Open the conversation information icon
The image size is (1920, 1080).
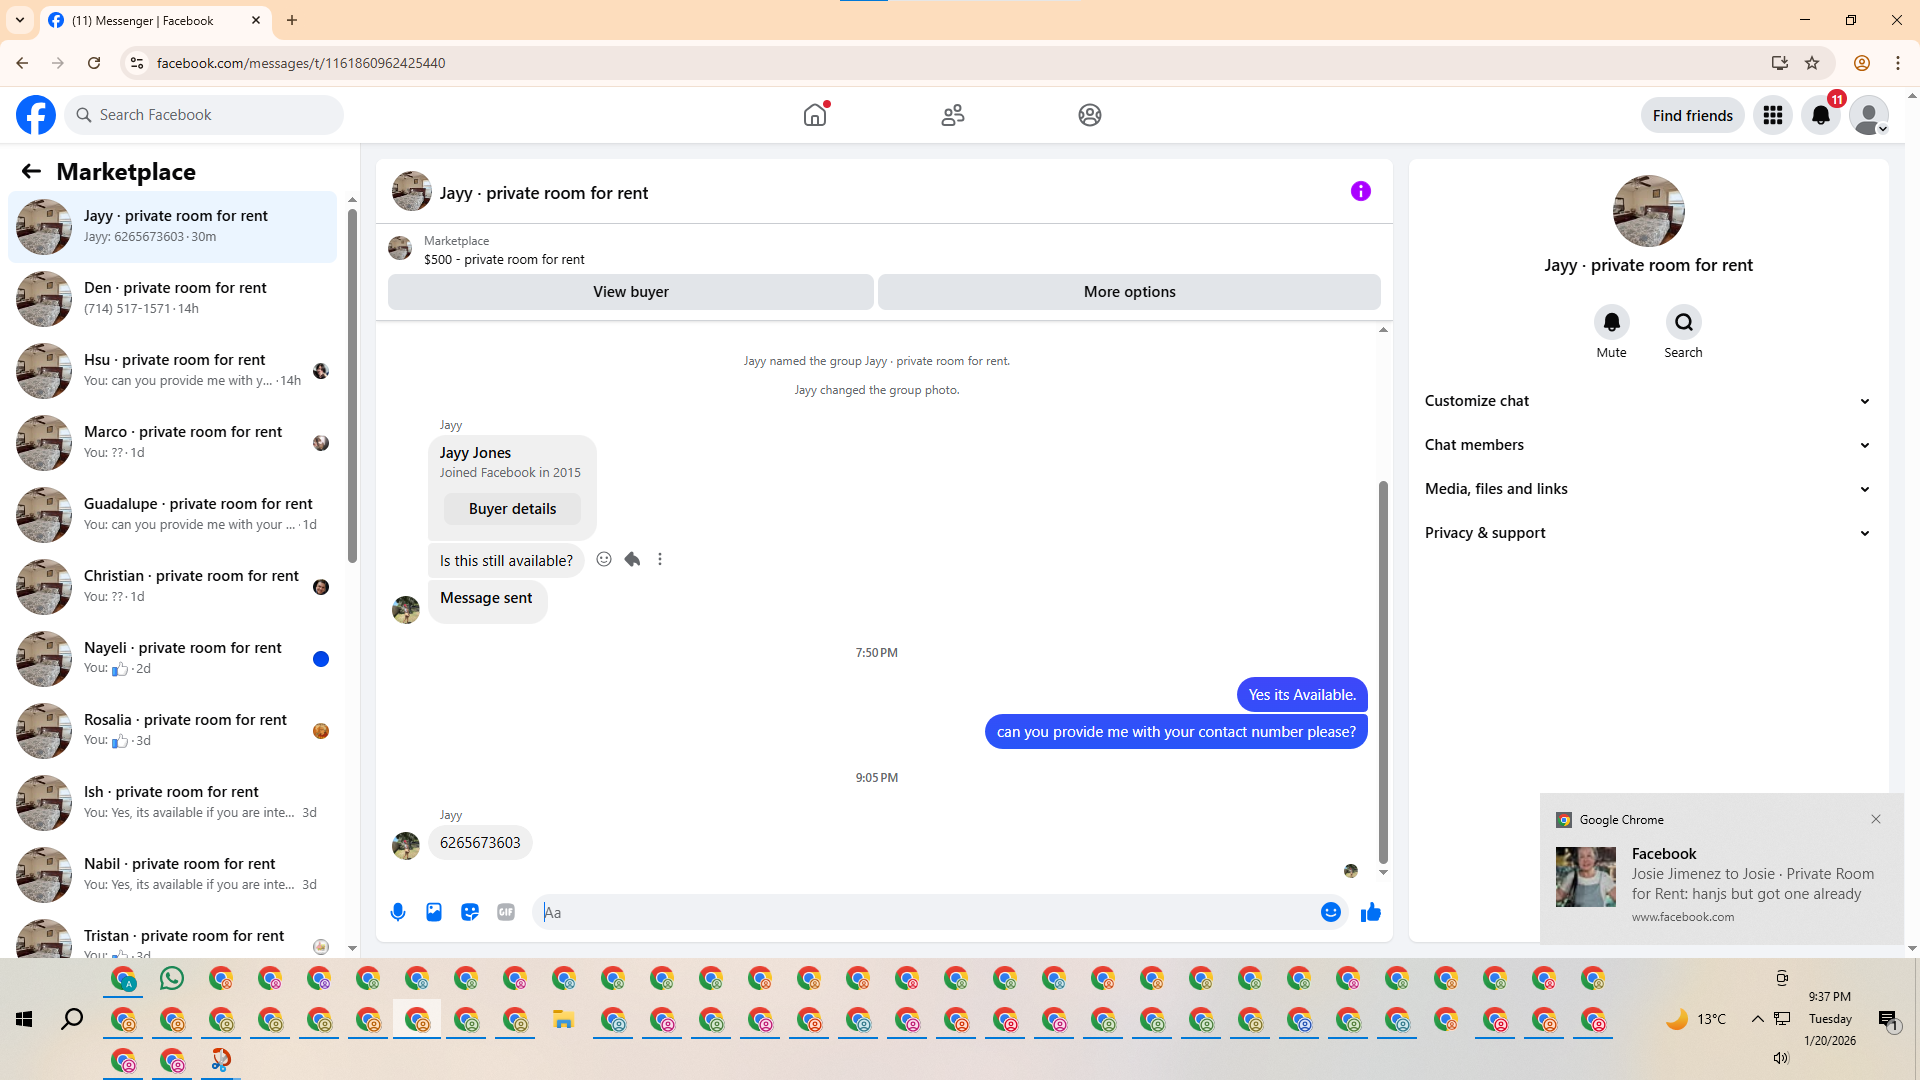point(1361,191)
